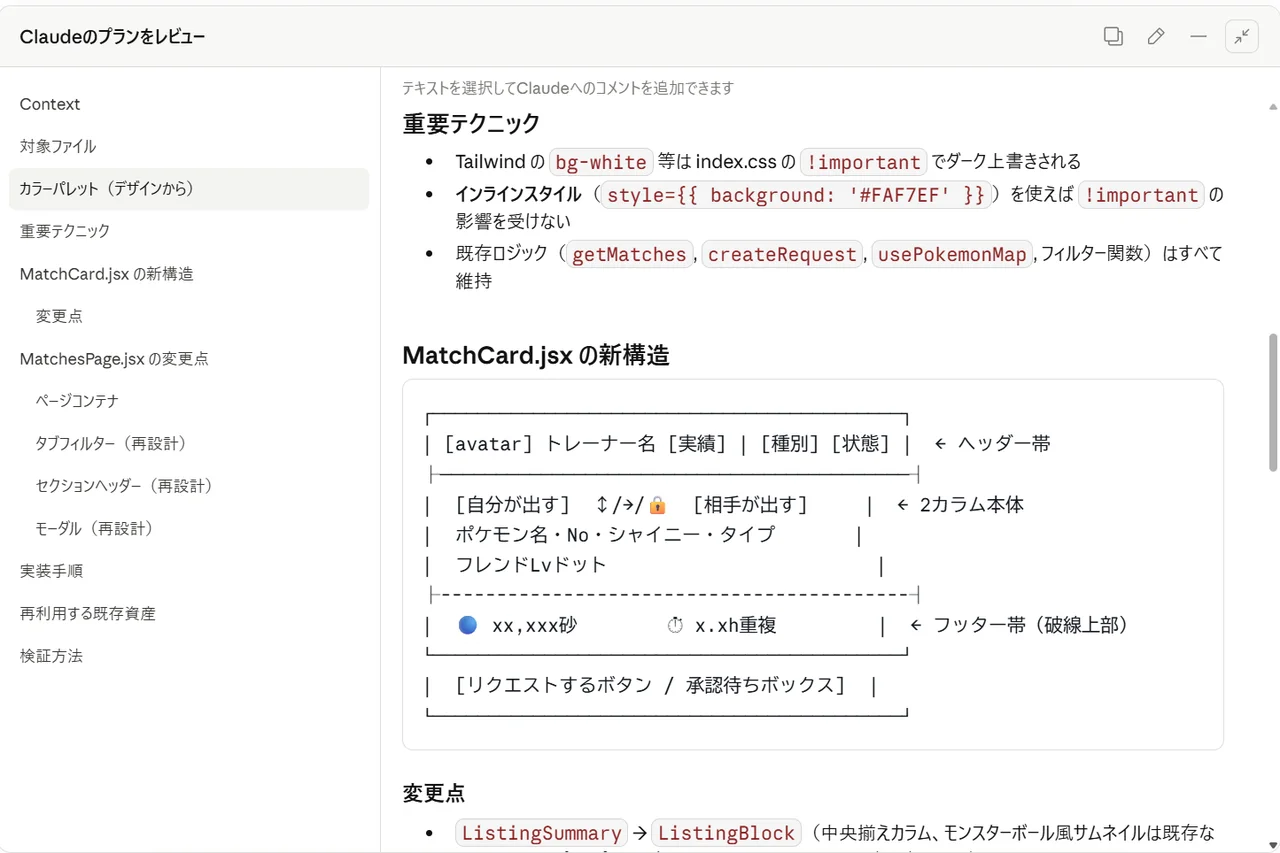
Task: Click the vertical scrollbar thumb
Action: pyautogui.click(x=1273, y=402)
